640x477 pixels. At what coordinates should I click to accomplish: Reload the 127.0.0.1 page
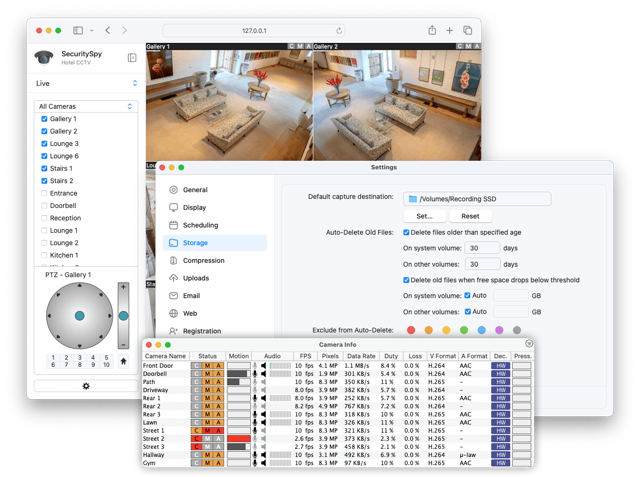click(x=339, y=31)
